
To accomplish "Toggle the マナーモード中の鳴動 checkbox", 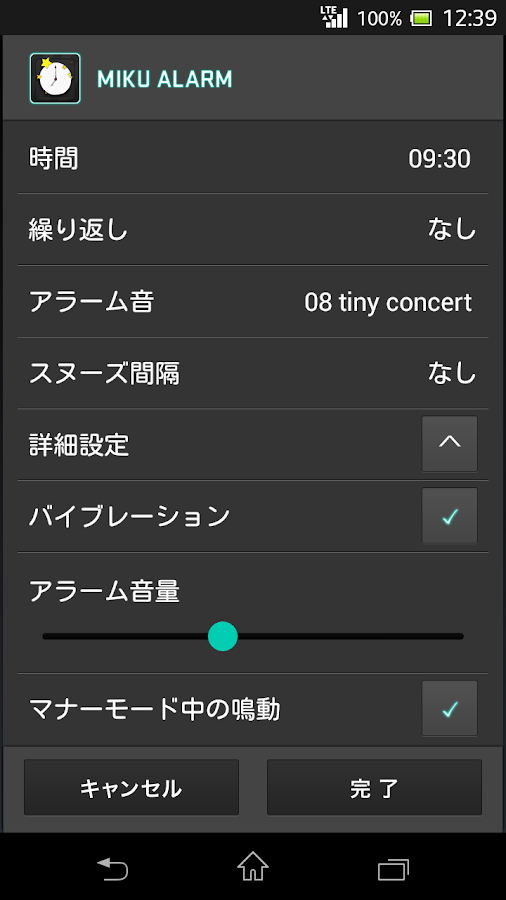I will 450,709.
